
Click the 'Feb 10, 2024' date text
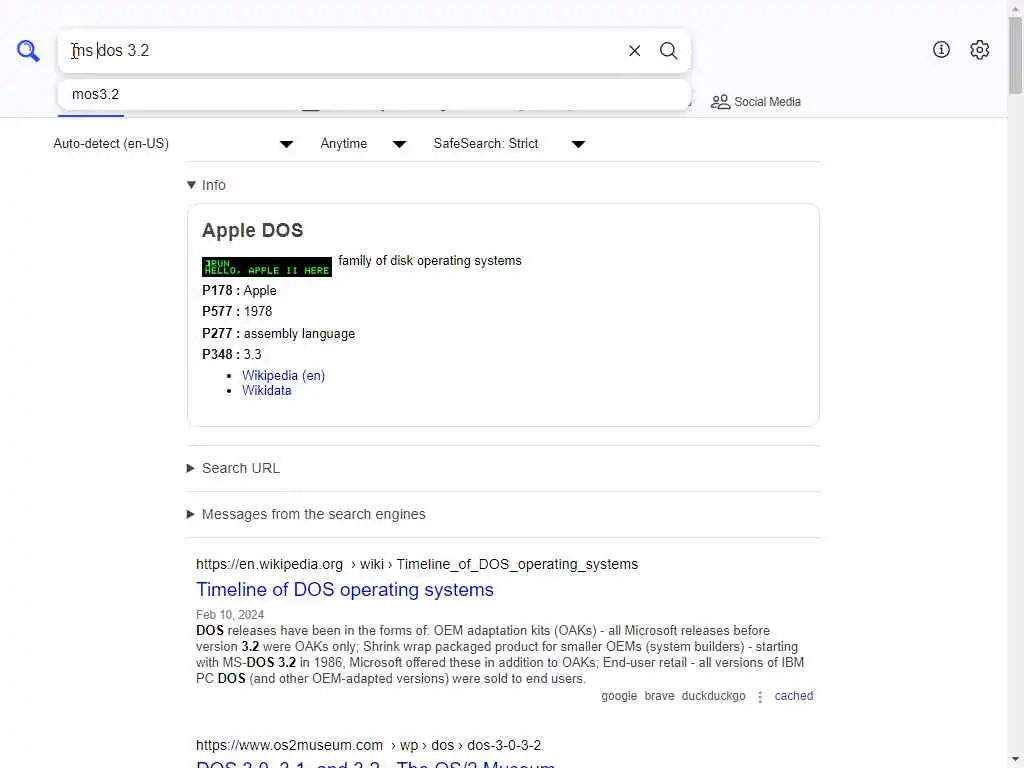click(230, 615)
